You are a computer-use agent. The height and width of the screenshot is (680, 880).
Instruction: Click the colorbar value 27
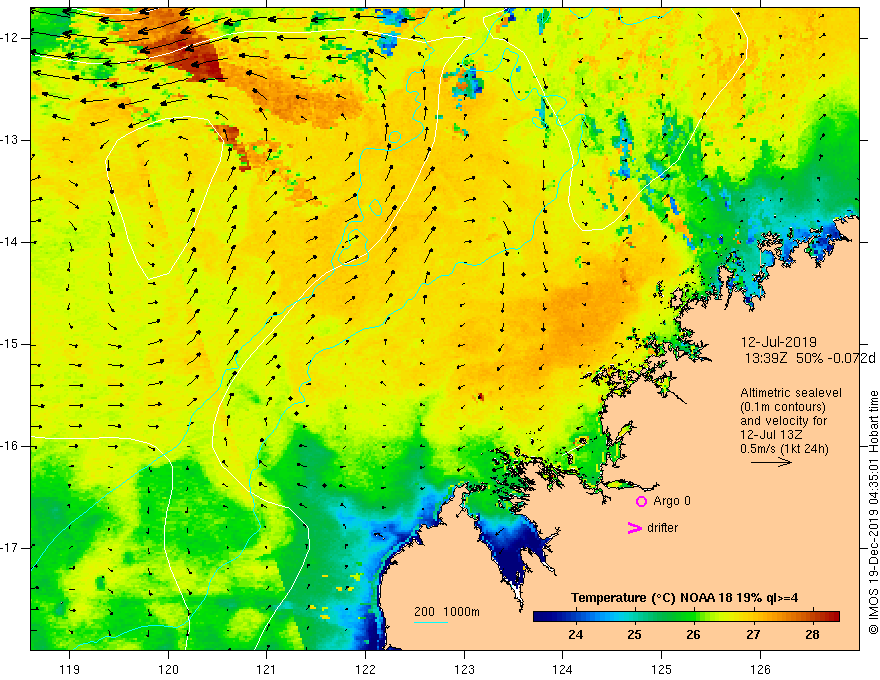[753, 635]
